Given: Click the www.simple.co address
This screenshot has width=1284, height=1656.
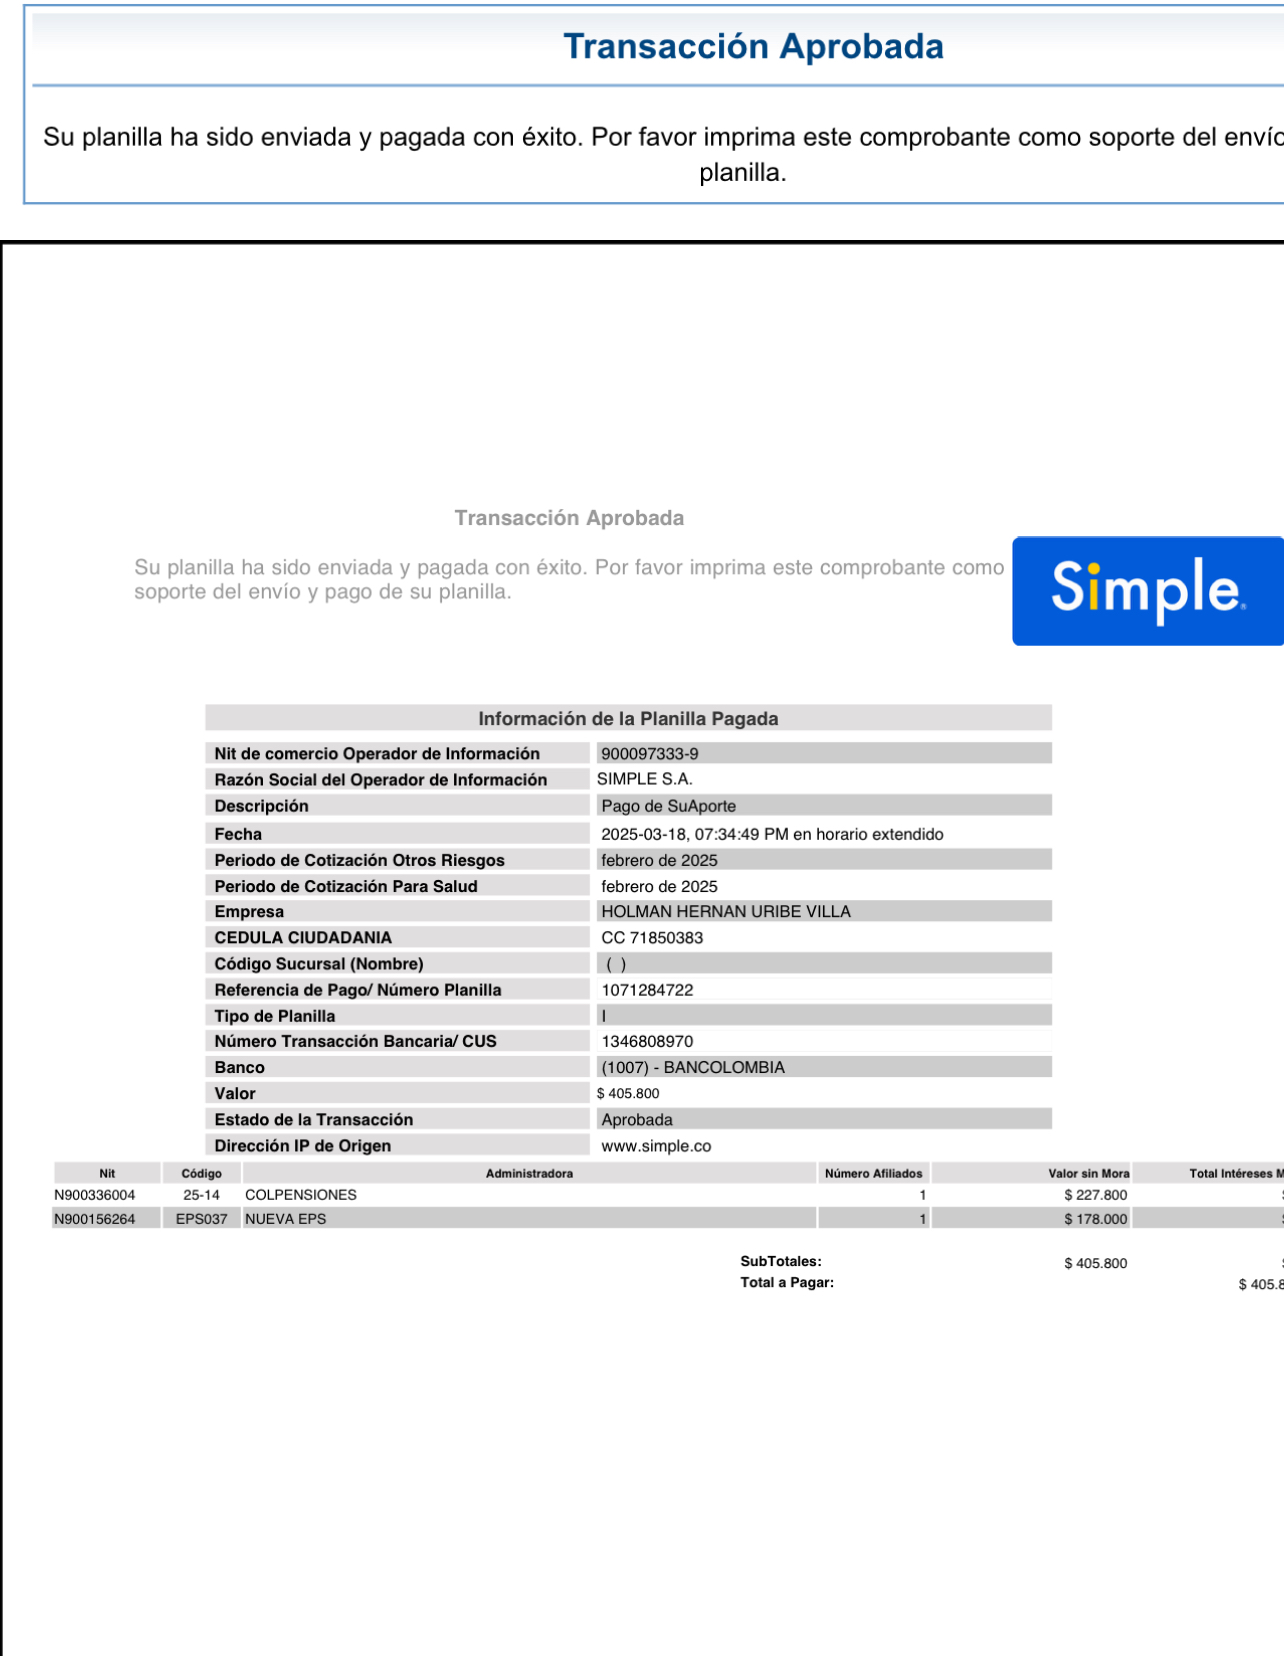Looking at the screenshot, I should [x=656, y=1146].
